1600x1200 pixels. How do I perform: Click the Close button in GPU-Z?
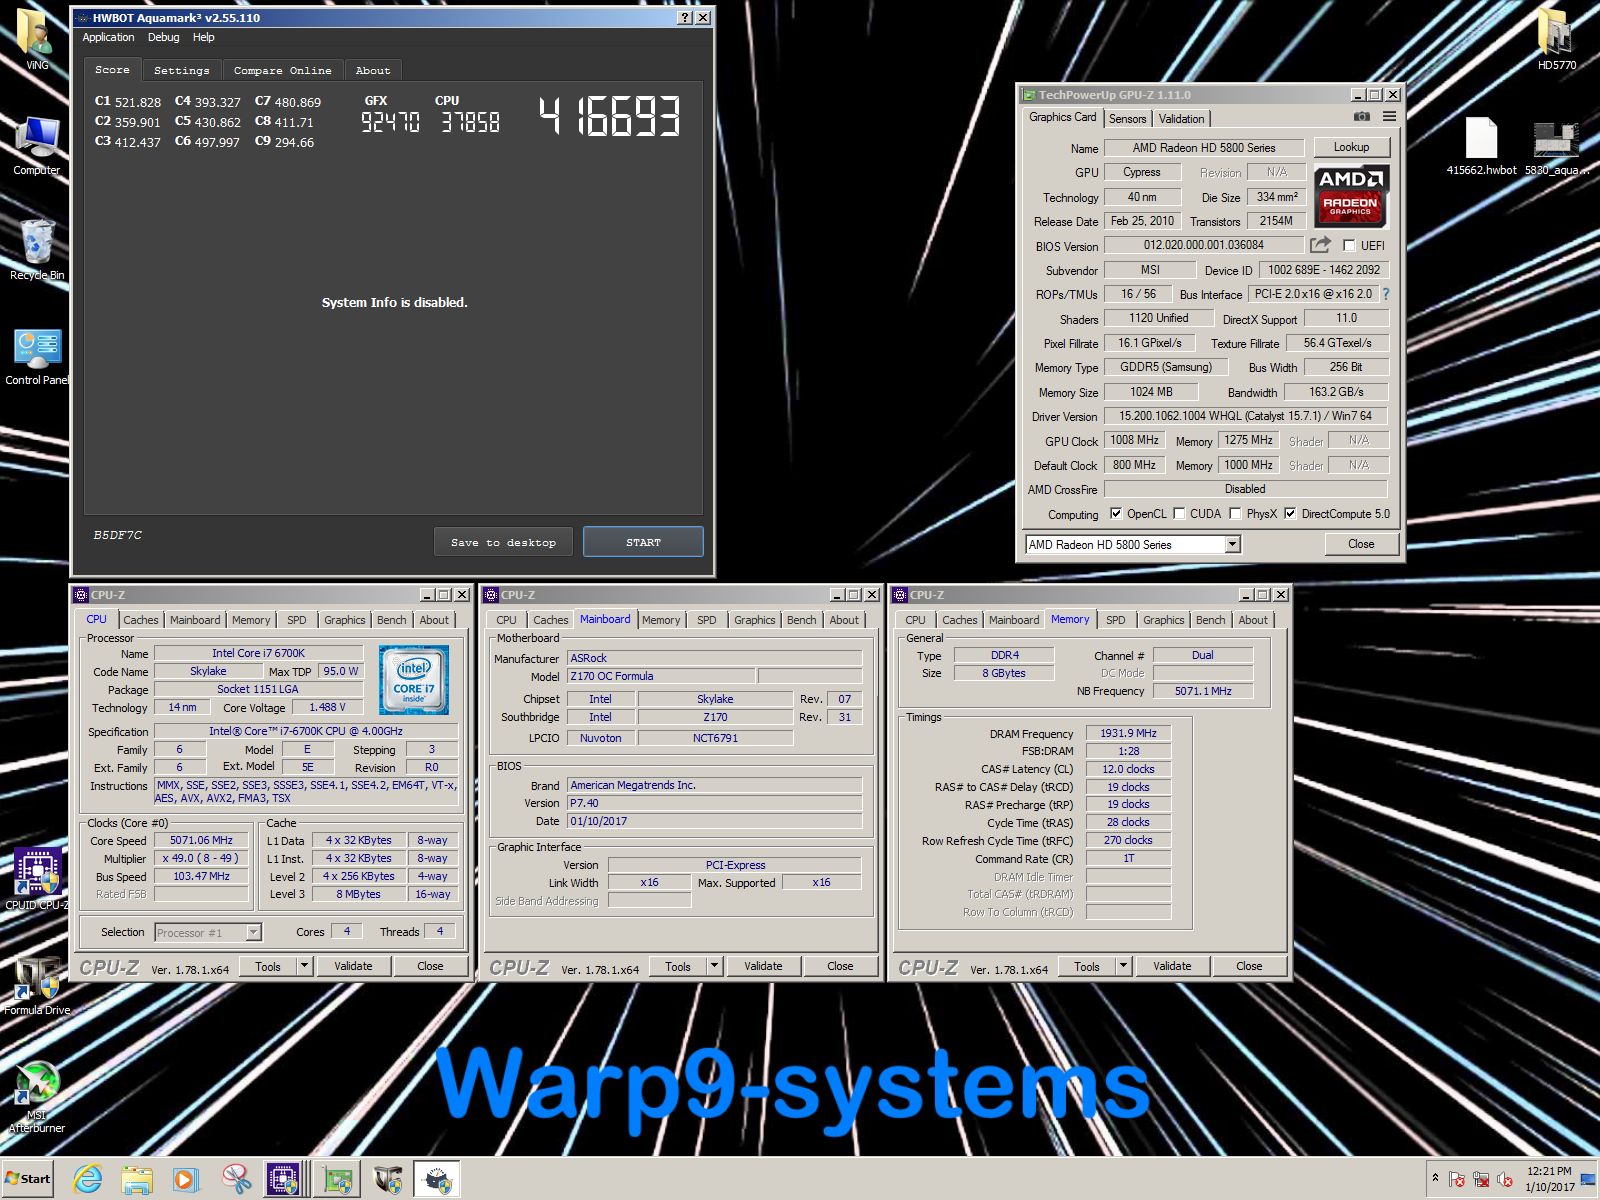coord(1361,544)
